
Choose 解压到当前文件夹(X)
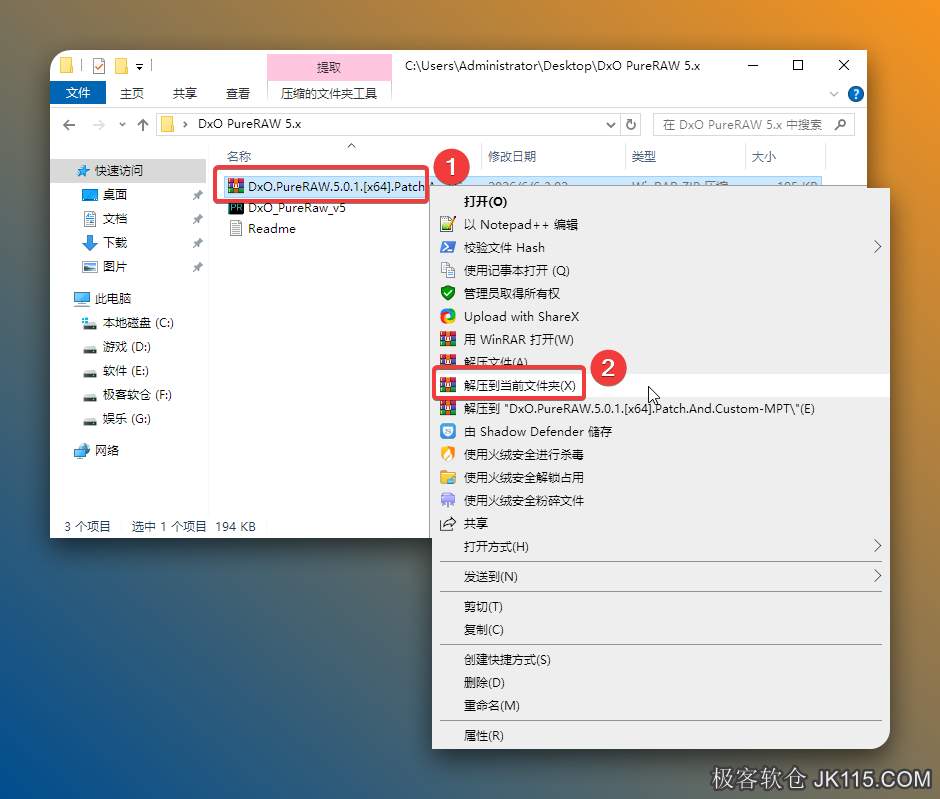tap(661, 385)
